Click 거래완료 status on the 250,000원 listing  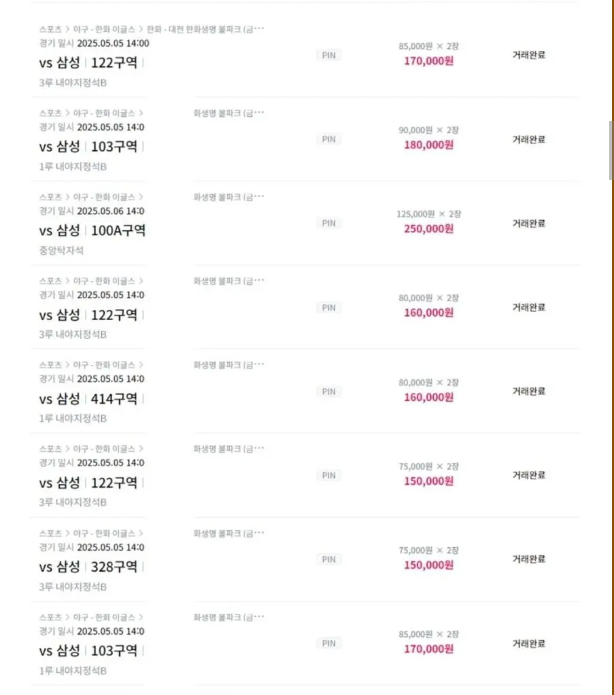tap(529, 223)
